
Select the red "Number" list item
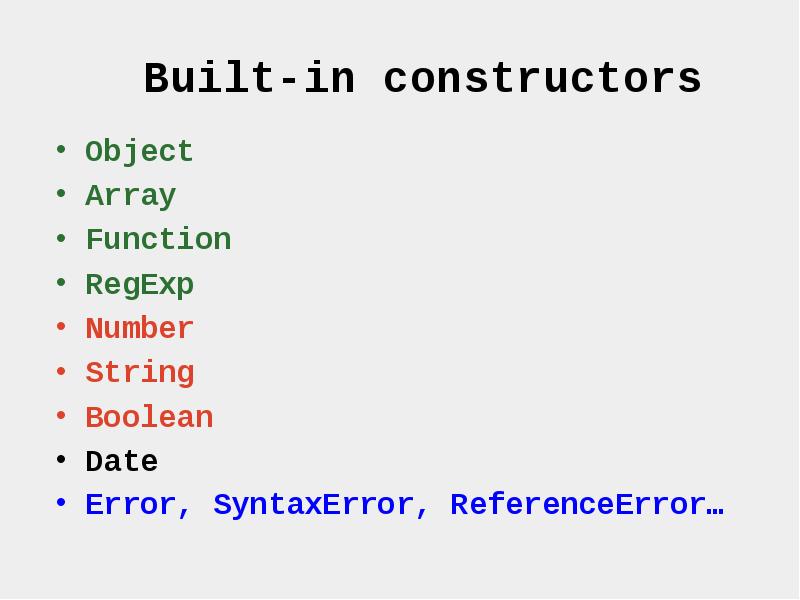[139, 329]
